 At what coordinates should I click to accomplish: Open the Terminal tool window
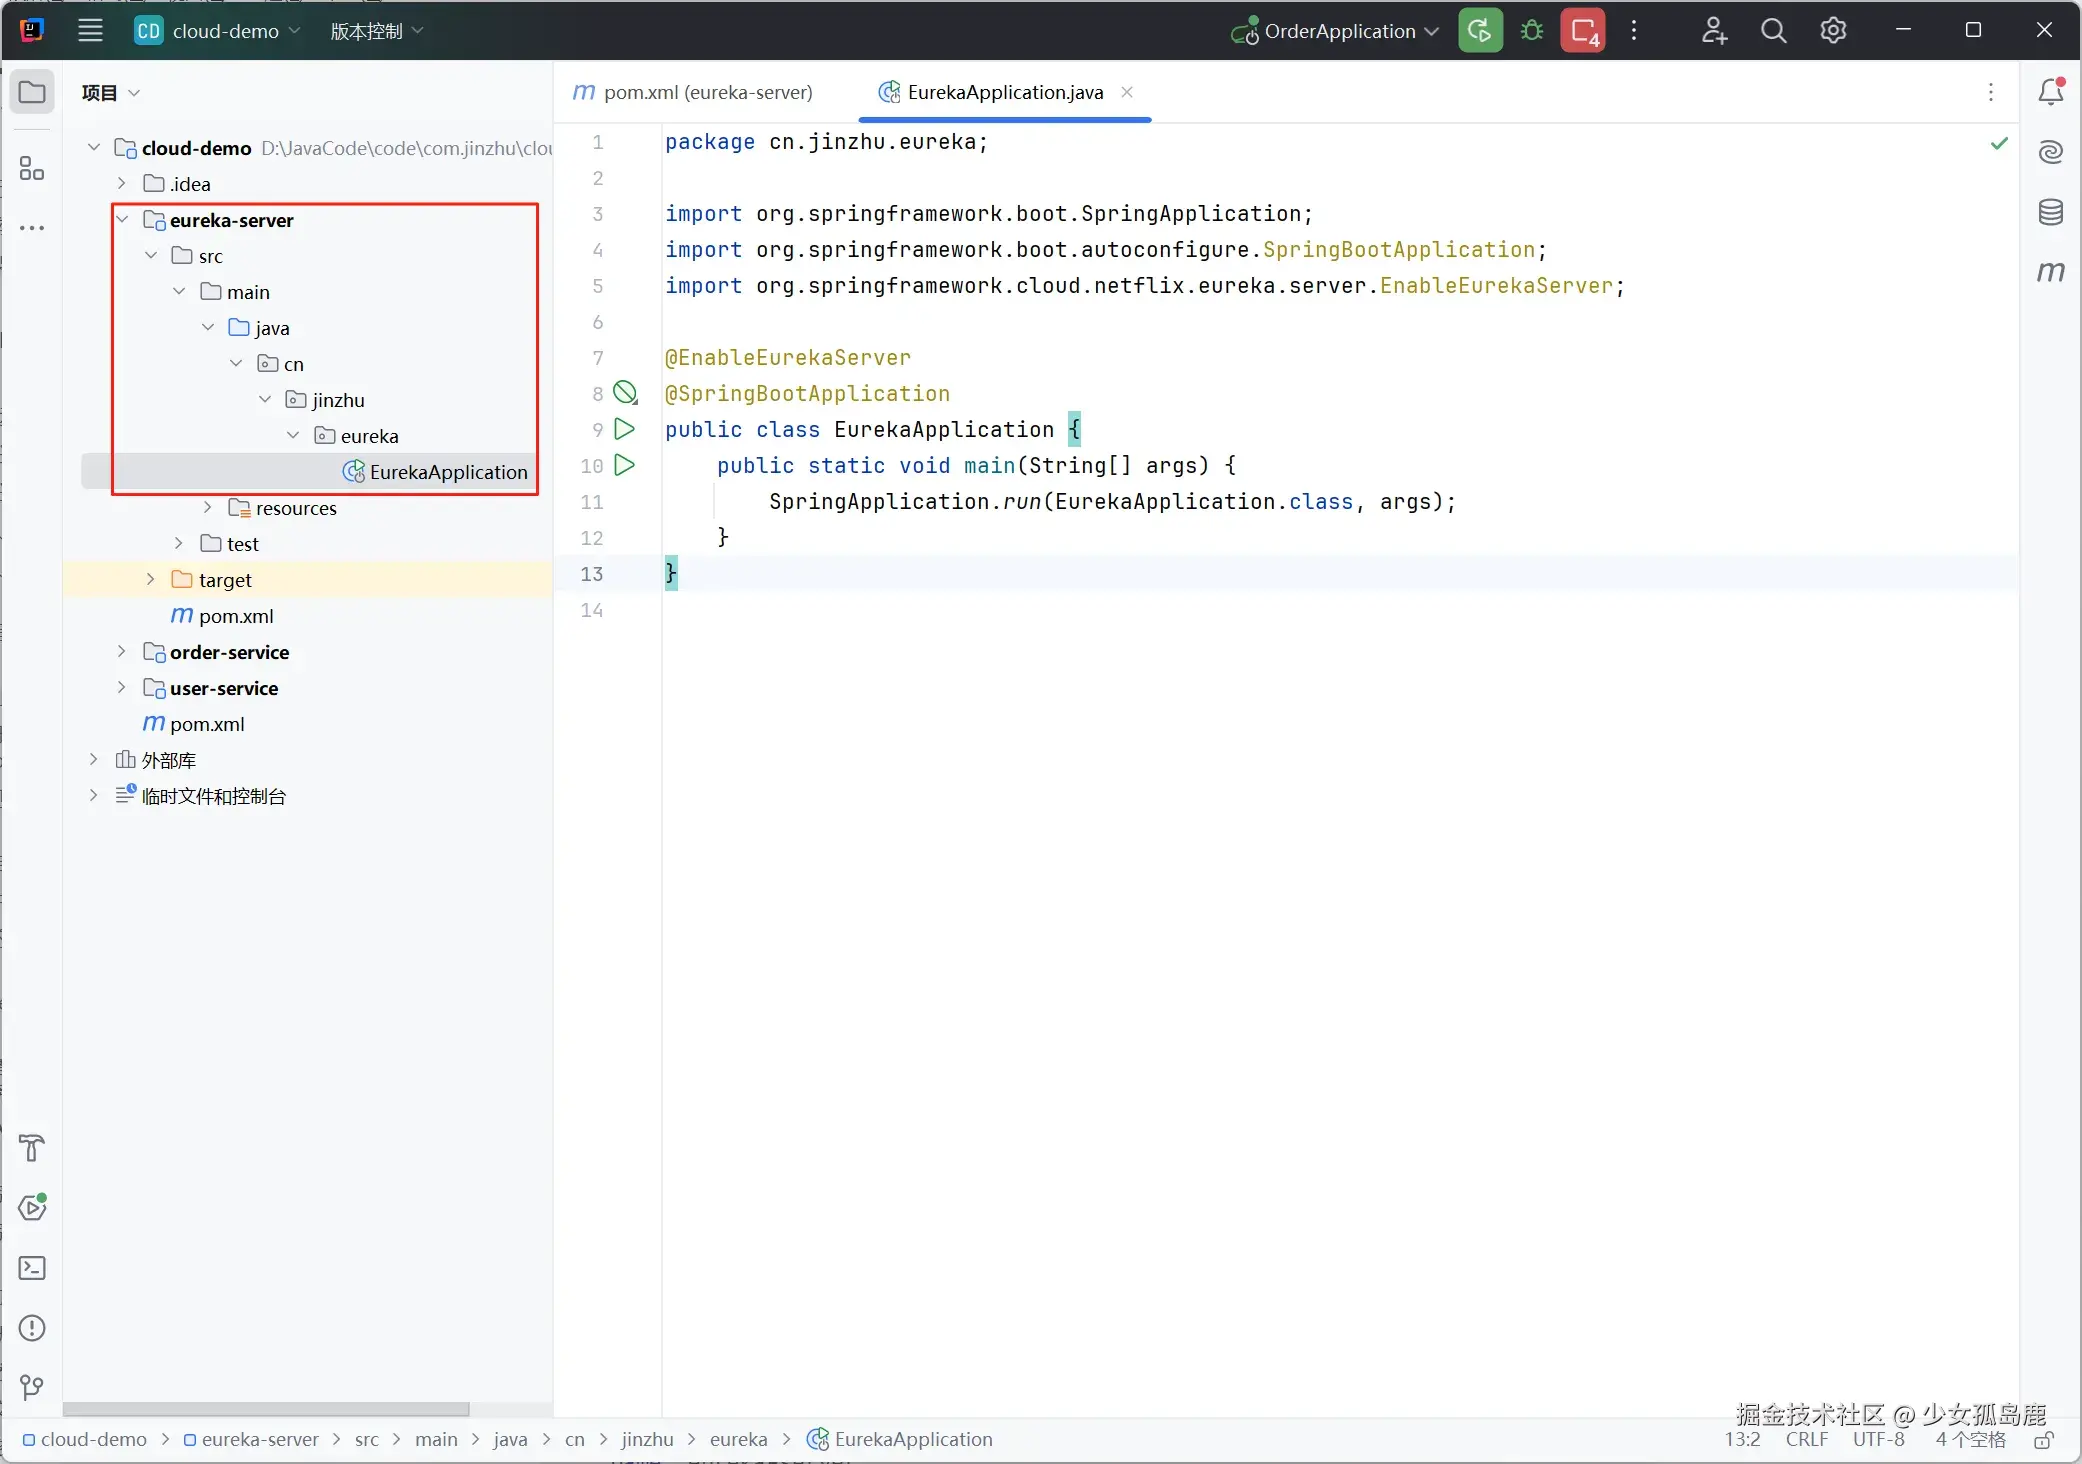[x=32, y=1268]
